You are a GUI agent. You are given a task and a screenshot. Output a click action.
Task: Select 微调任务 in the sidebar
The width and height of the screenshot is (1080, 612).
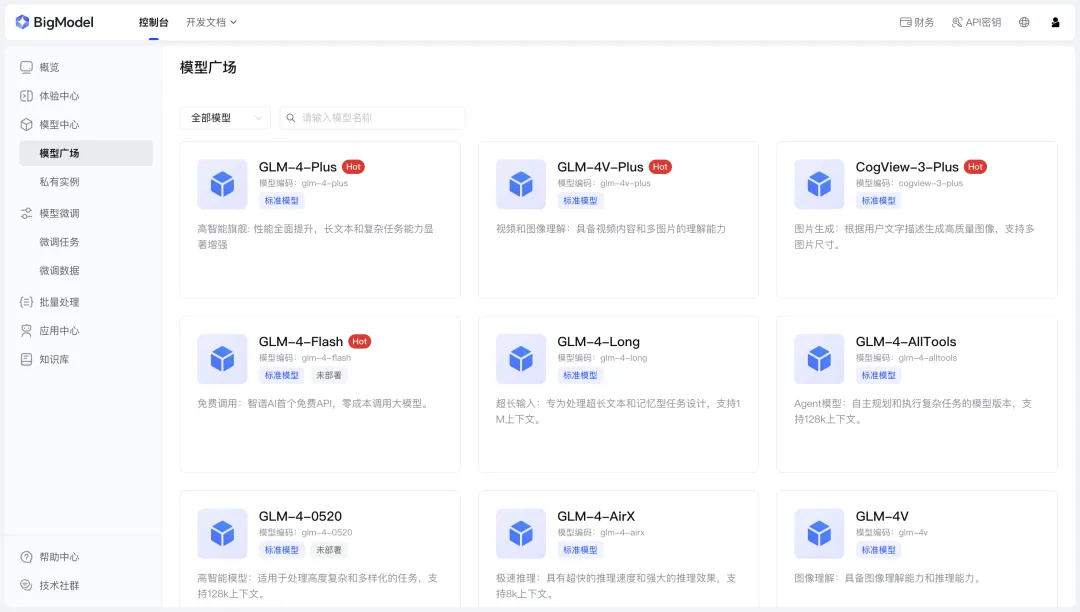point(59,242)
